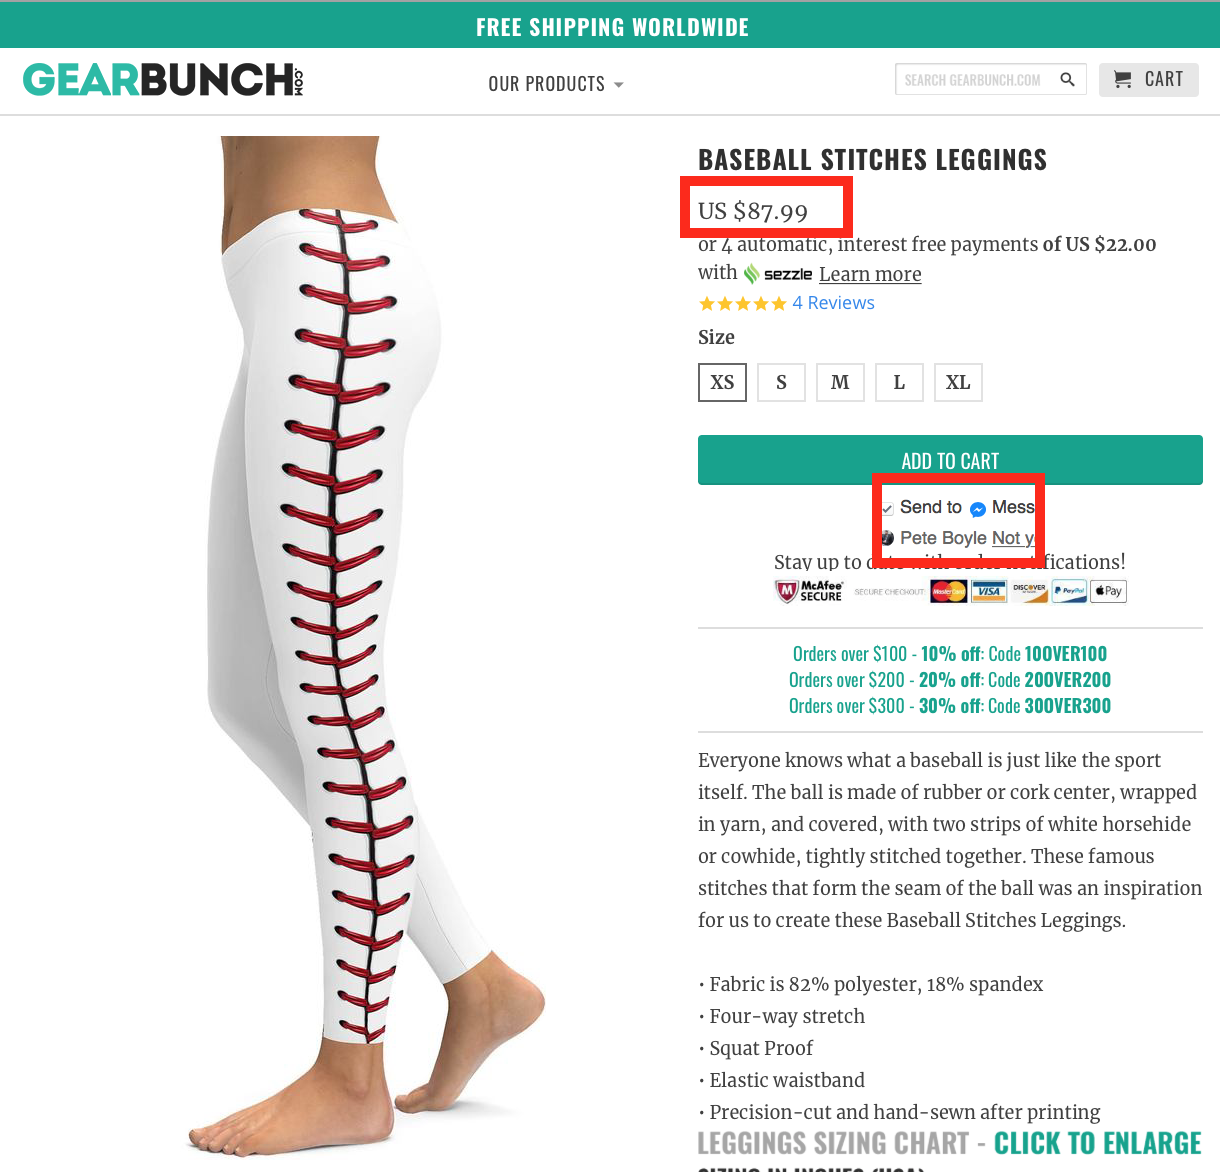Click the Apple Pay payment icon
1220x1172 pixels.
pyautogui.click(x=1108, y=591)
